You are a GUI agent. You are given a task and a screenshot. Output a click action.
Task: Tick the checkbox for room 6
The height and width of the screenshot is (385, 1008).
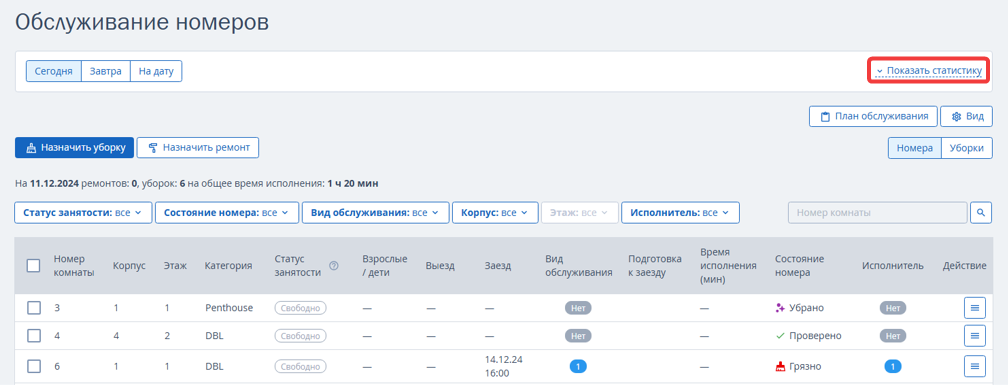[33, 366]
